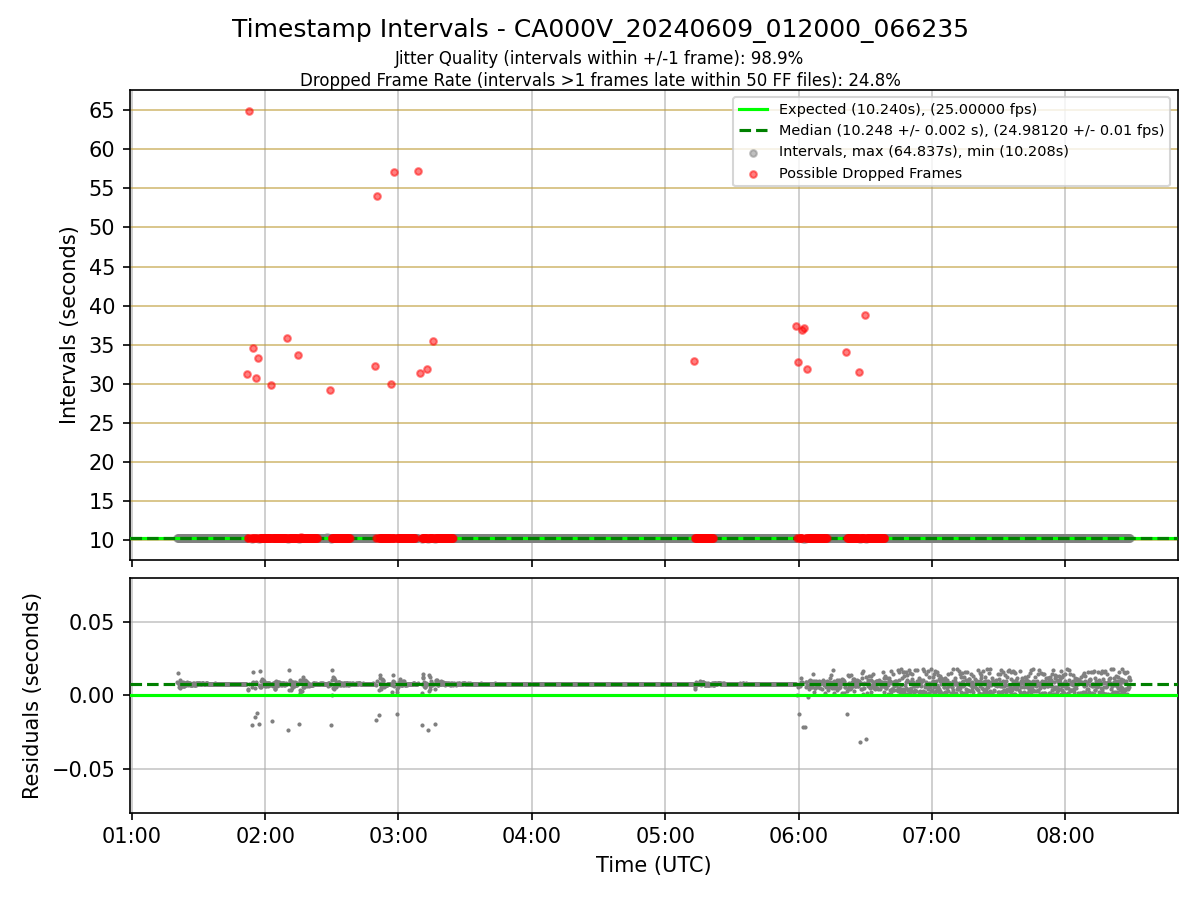Click the "04:00" x-axis tick label

pyautogui.click(x=531, y=833)
